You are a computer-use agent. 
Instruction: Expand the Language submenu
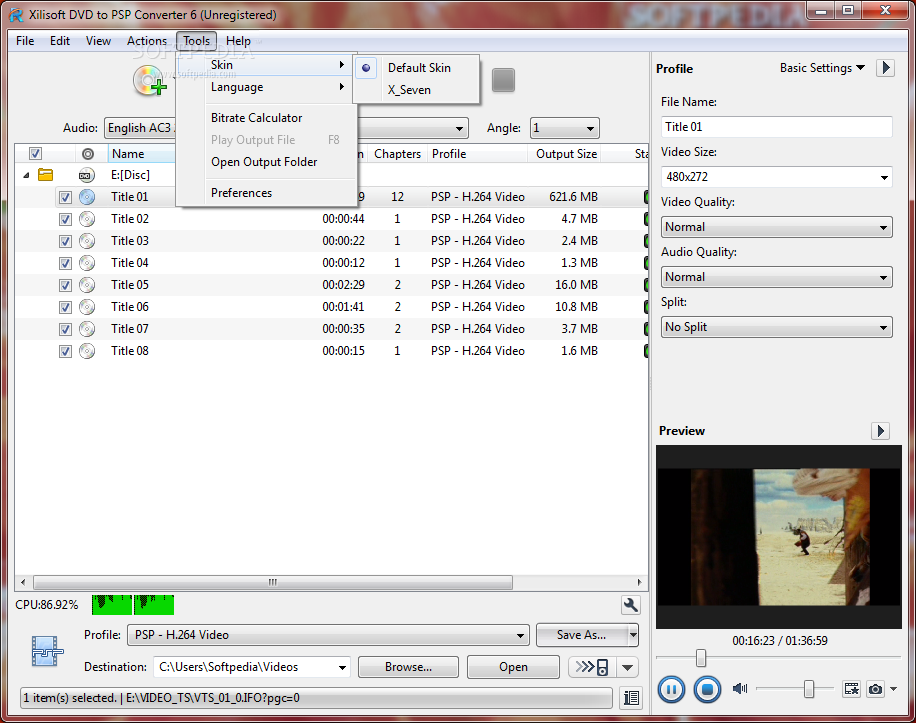267,87
